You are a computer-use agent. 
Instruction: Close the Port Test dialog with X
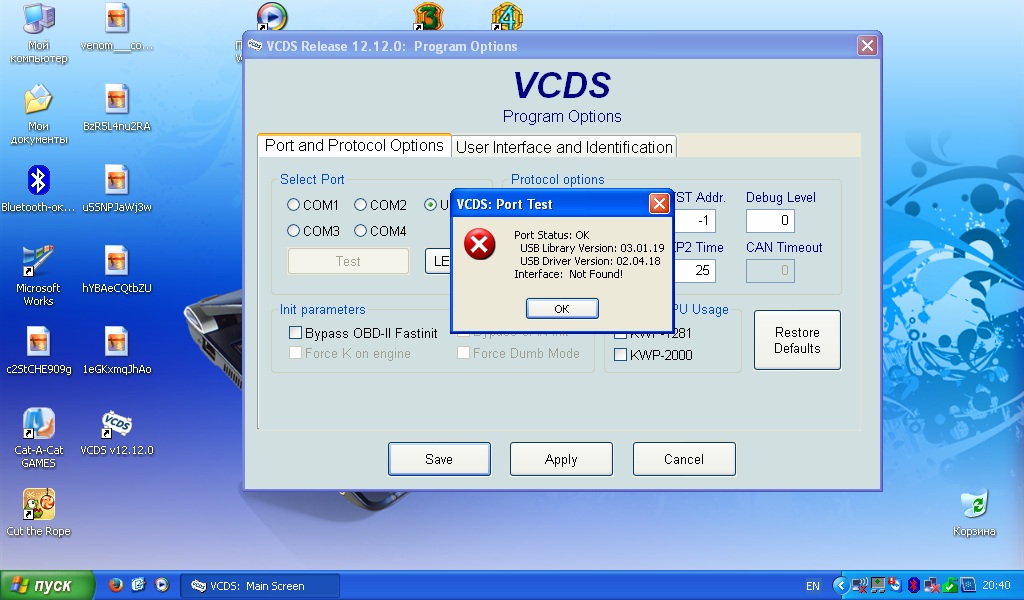pos(659,204)
